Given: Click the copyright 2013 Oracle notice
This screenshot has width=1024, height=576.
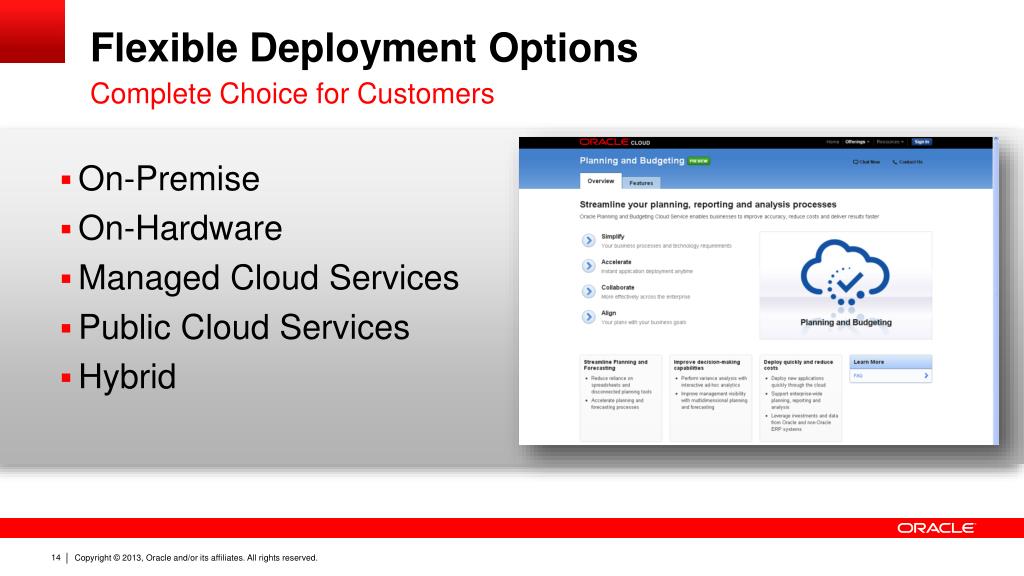Looking at the screenshot, I should coord(196,558).
